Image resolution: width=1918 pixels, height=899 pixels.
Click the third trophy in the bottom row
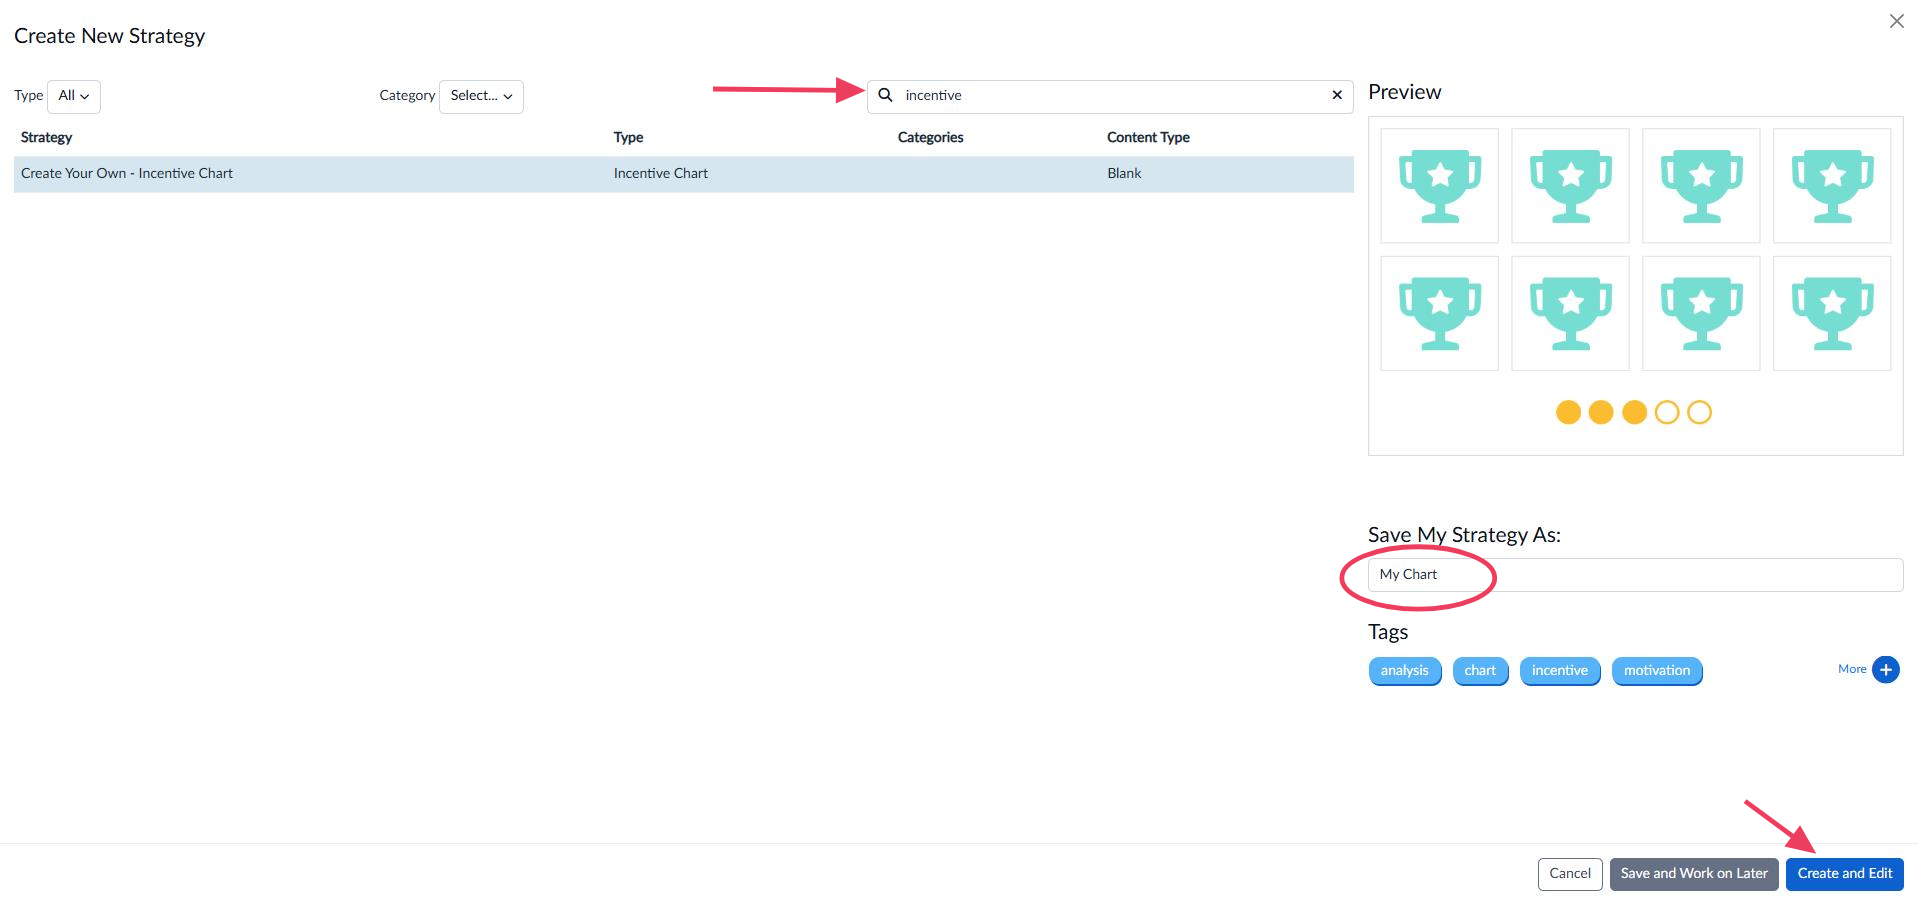1700,314
